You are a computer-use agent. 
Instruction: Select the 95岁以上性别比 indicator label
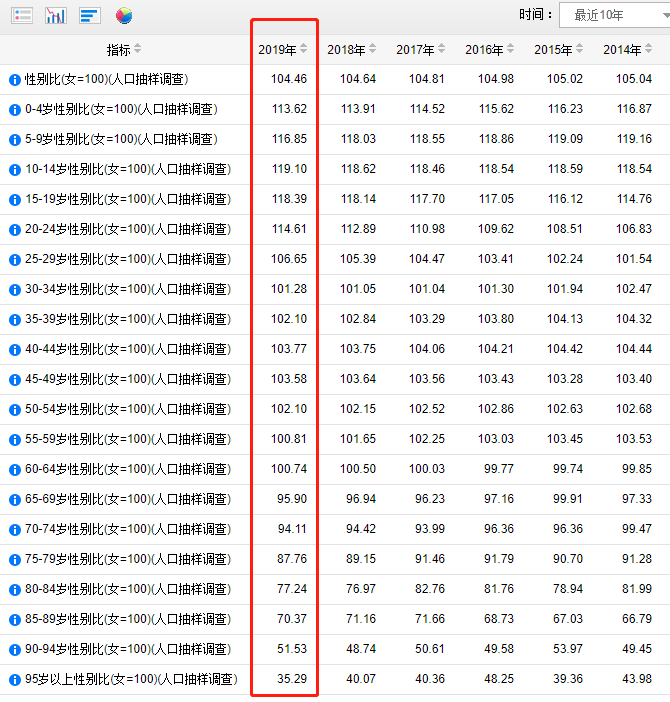131,679
